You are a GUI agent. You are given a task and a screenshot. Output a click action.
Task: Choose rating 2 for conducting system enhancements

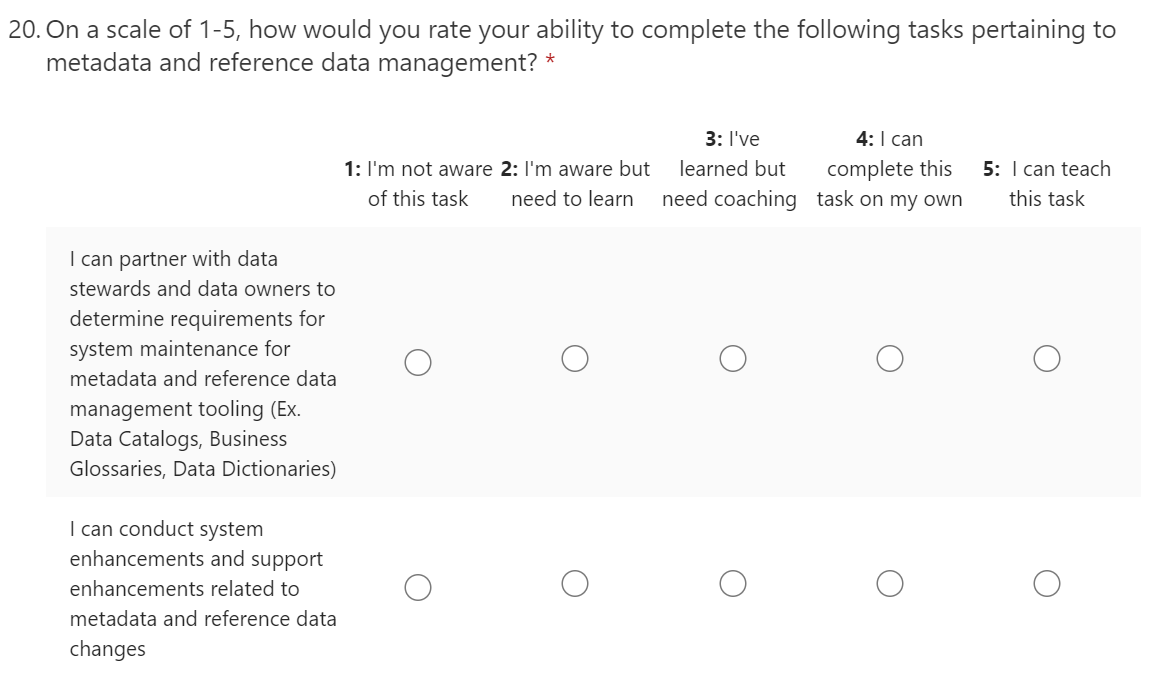point(574,583)
